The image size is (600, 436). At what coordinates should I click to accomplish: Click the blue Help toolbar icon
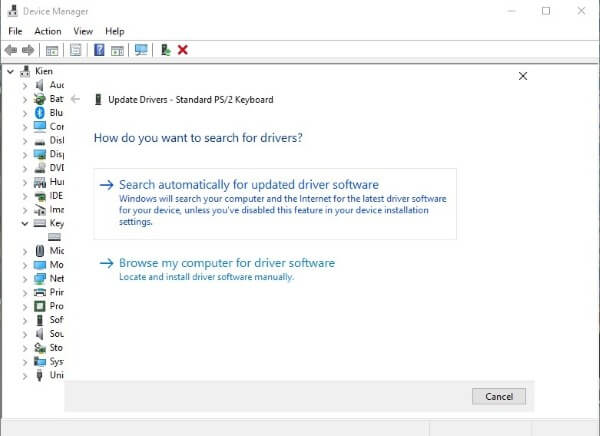pyautogui.click(x=99, y=50)
